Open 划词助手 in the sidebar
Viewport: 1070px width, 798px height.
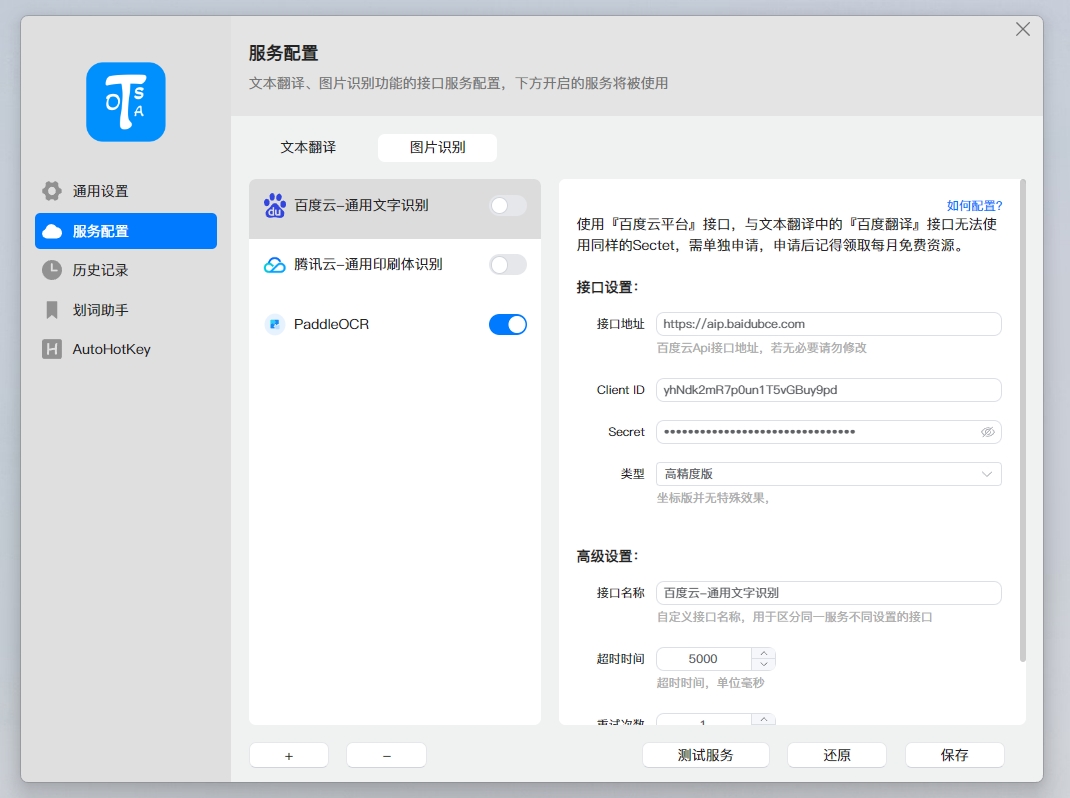[126, 310]
